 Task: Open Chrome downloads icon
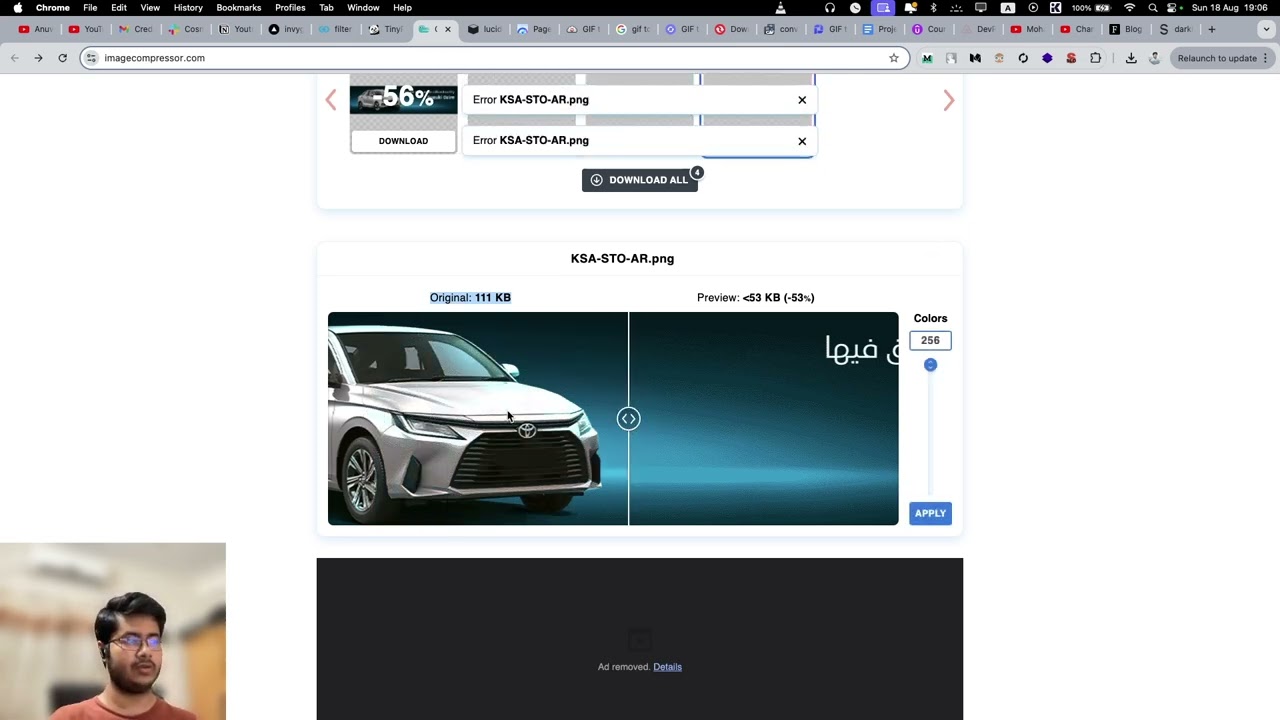click(x=1131, y=58)
